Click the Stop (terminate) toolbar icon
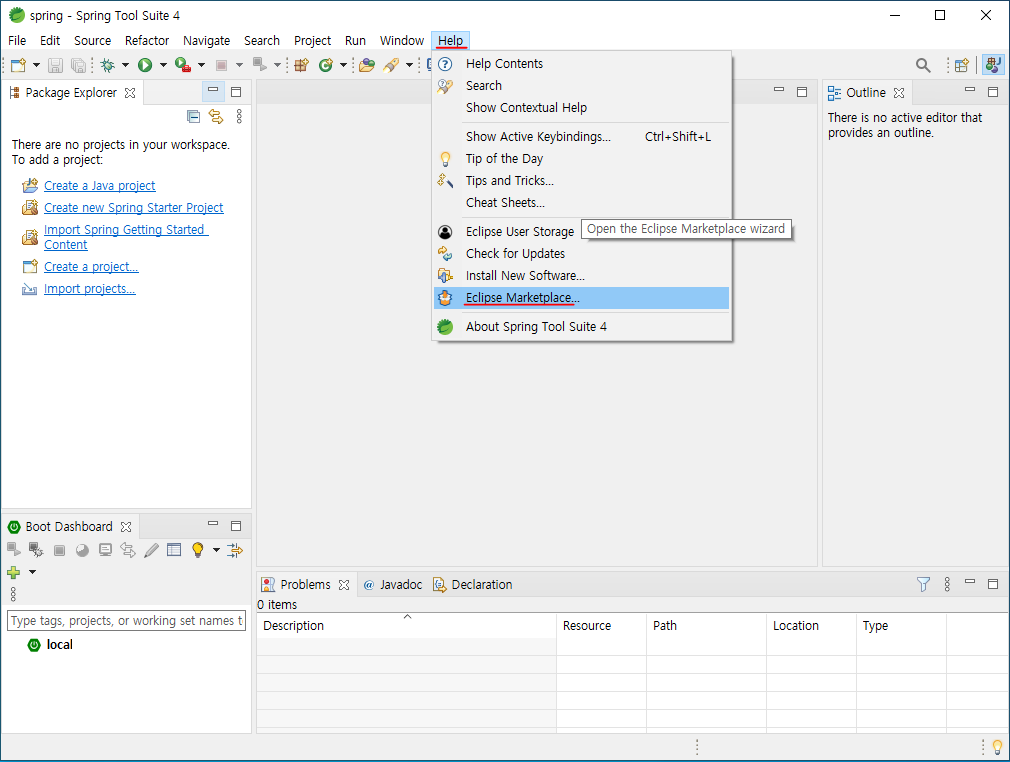Viewport: 1010px width, 762px height. pos(222,65)
